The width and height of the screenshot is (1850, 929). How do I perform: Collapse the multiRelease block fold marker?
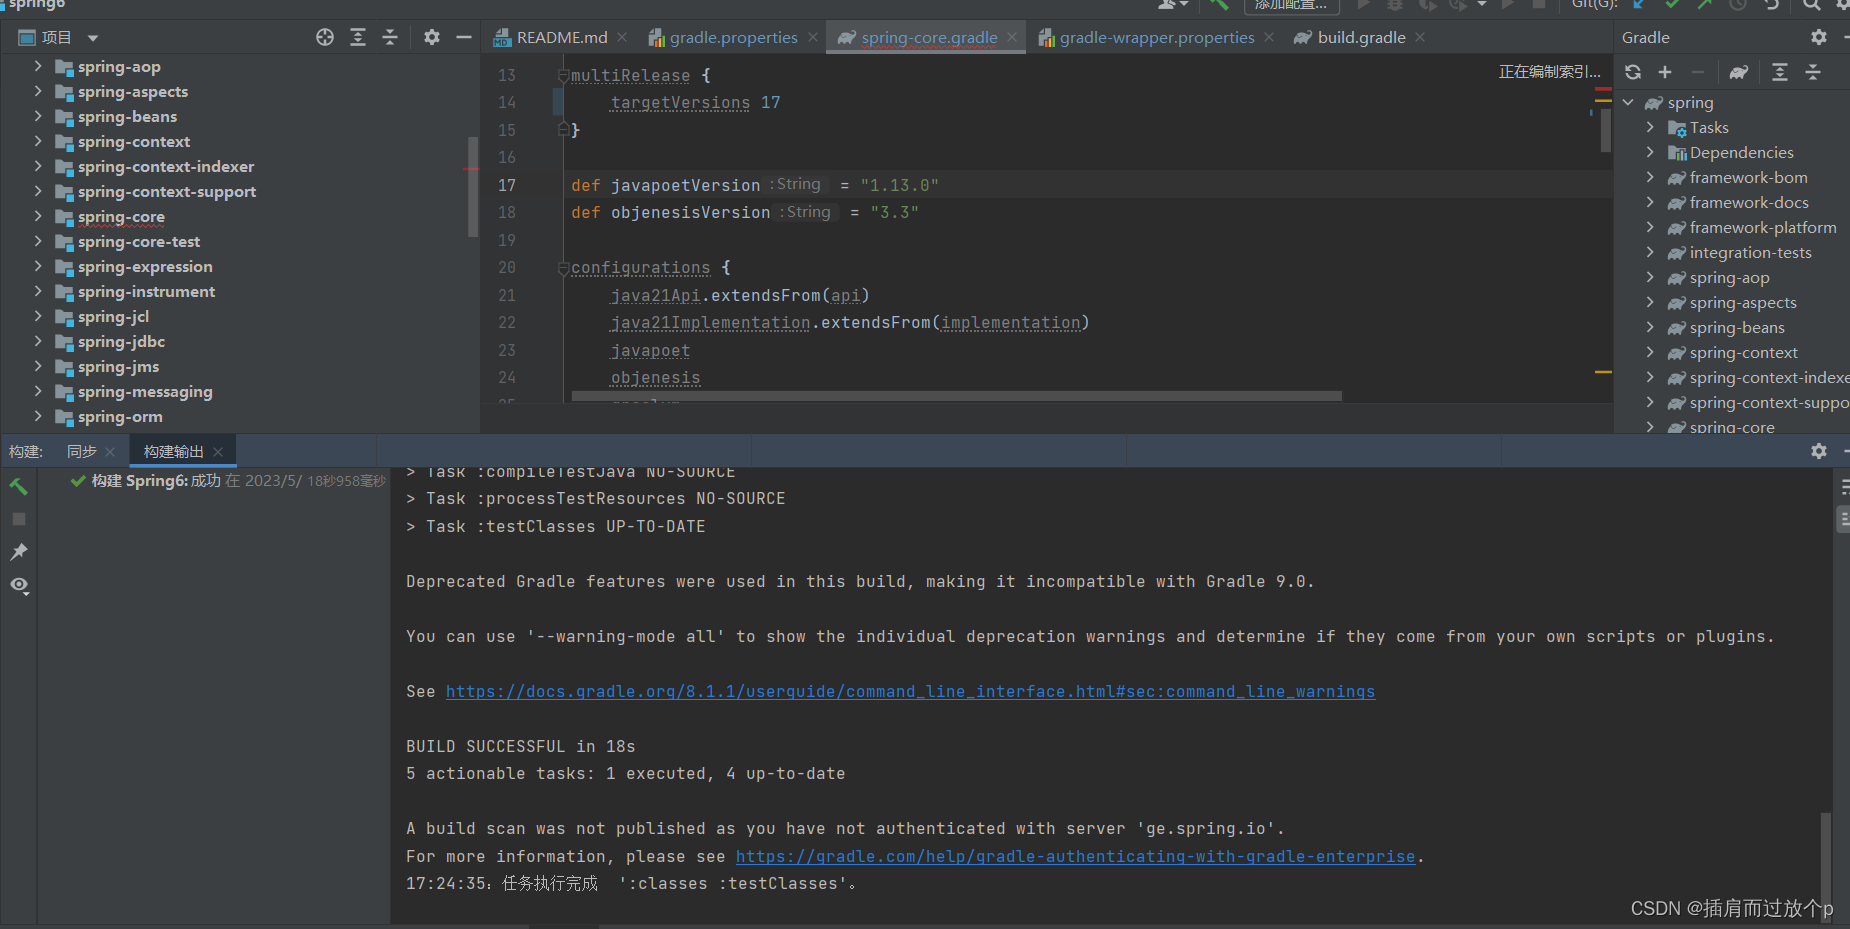563,76
